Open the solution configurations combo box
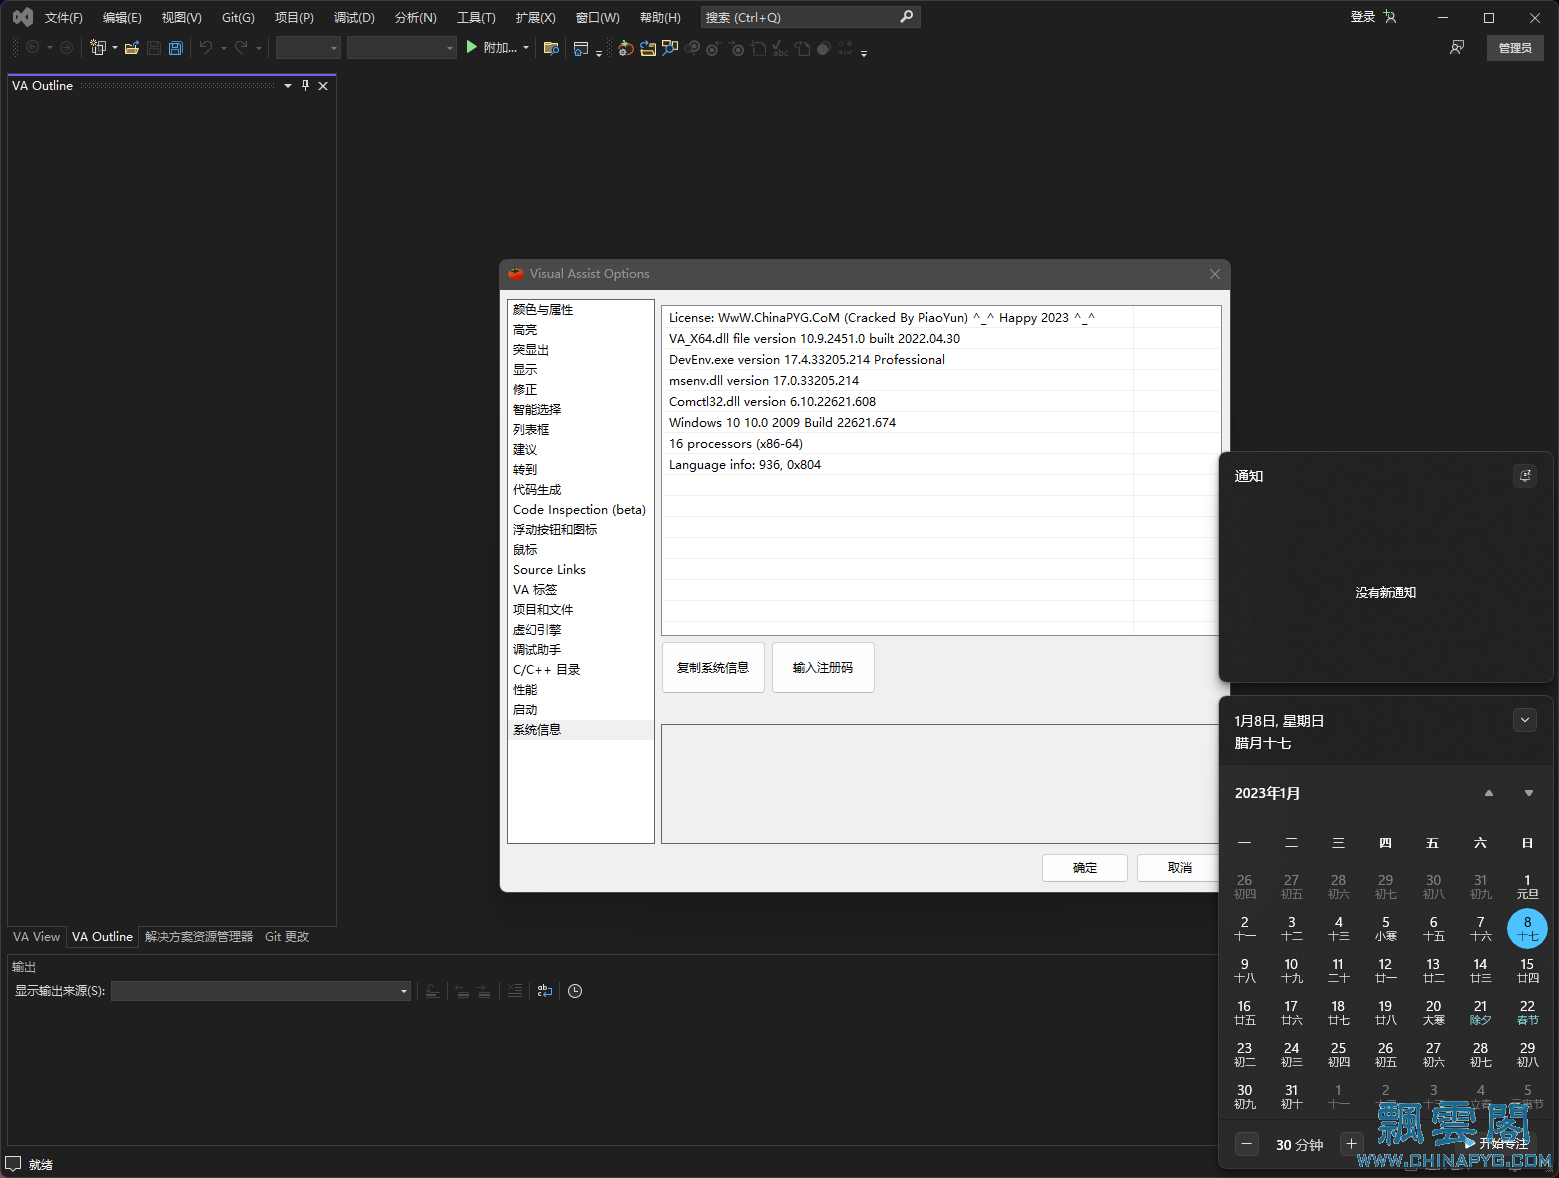The height and width of the screenshot is (1178, 1559). coord(308,47)
